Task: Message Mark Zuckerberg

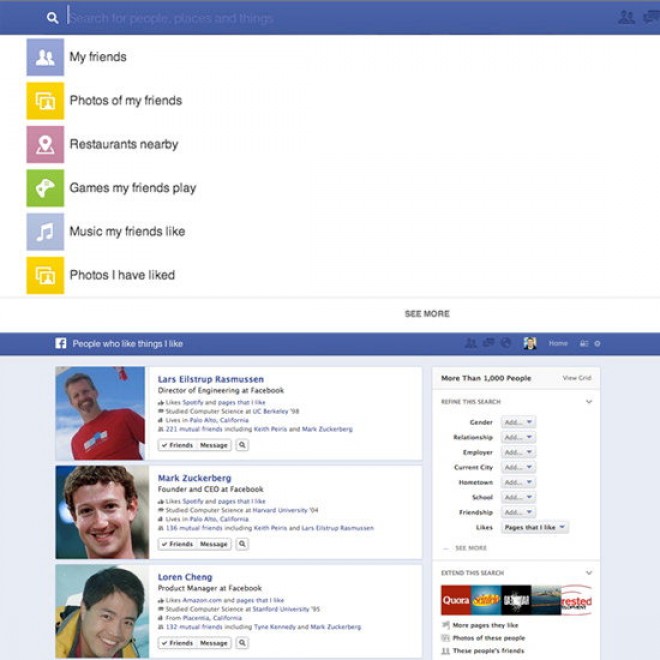Action: click(213, 544)
